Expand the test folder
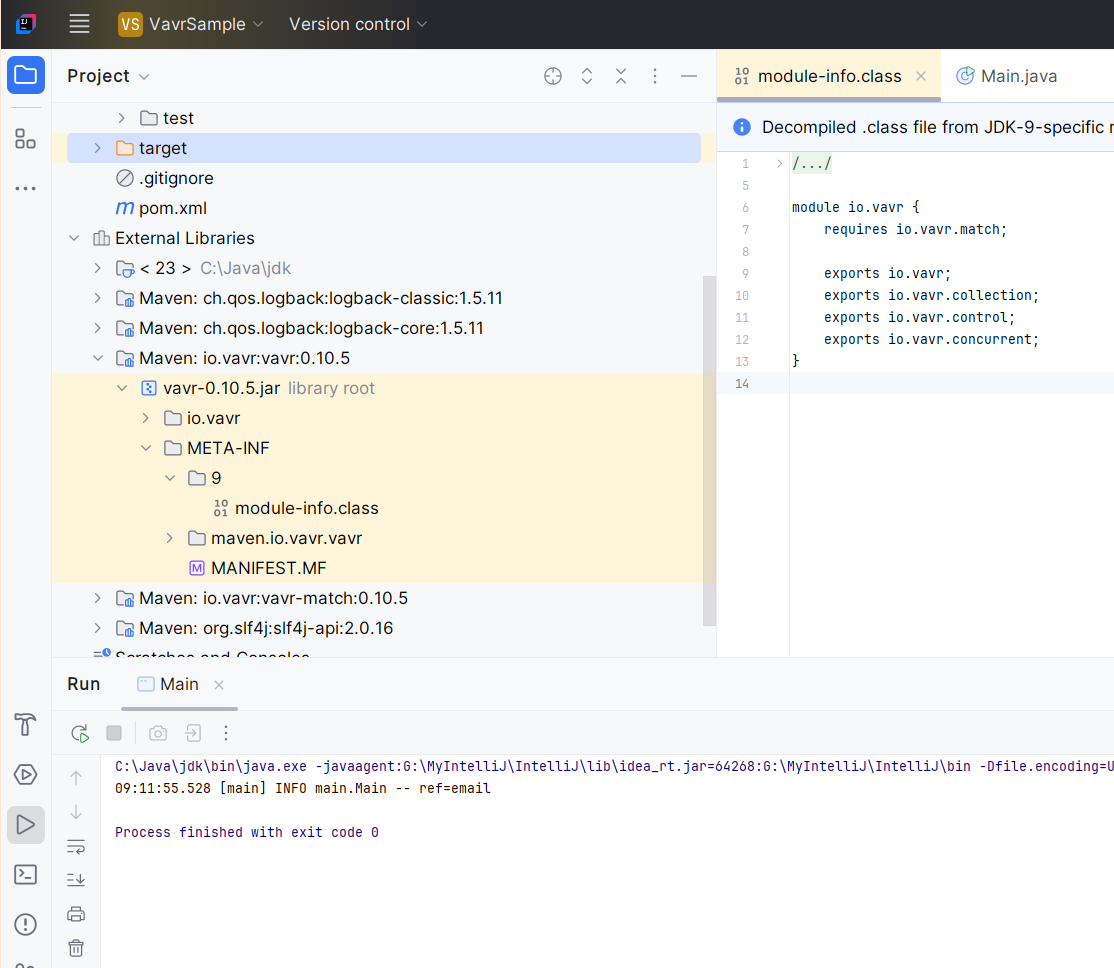 [x=121, y=118]
